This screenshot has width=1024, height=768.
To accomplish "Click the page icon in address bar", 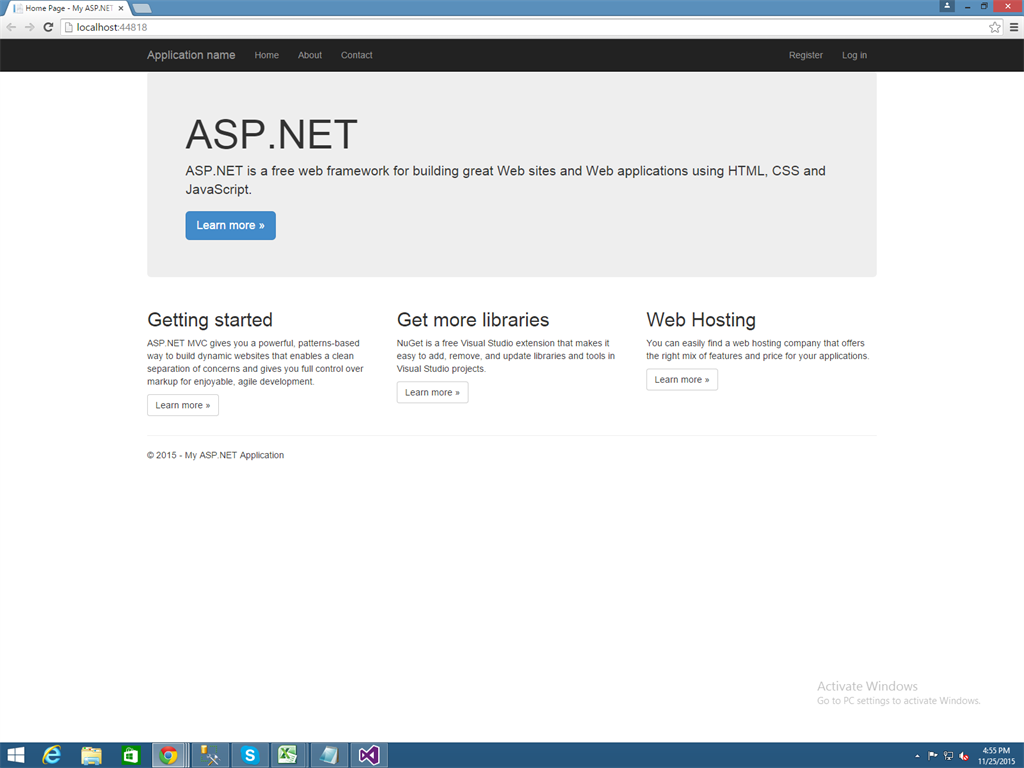I will coord(69,27).
